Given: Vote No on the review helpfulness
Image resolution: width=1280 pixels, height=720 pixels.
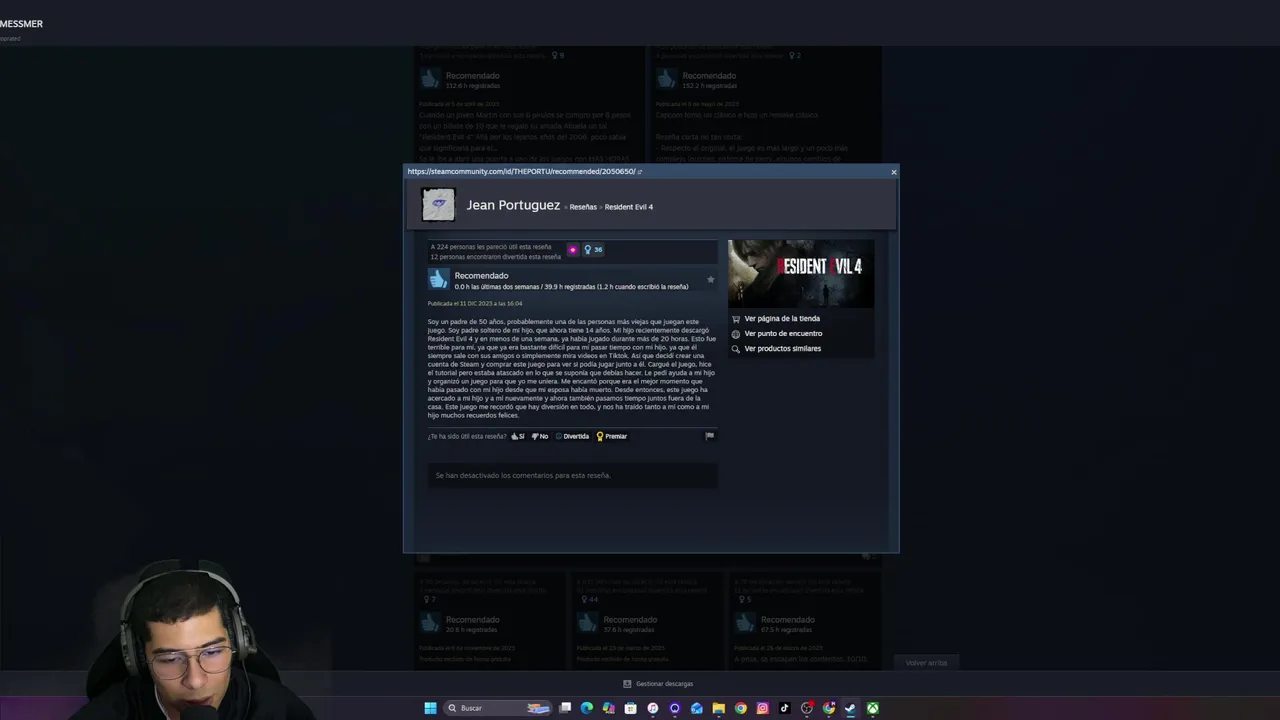Looking at the screenshot, I should click(x=540, y=436).
